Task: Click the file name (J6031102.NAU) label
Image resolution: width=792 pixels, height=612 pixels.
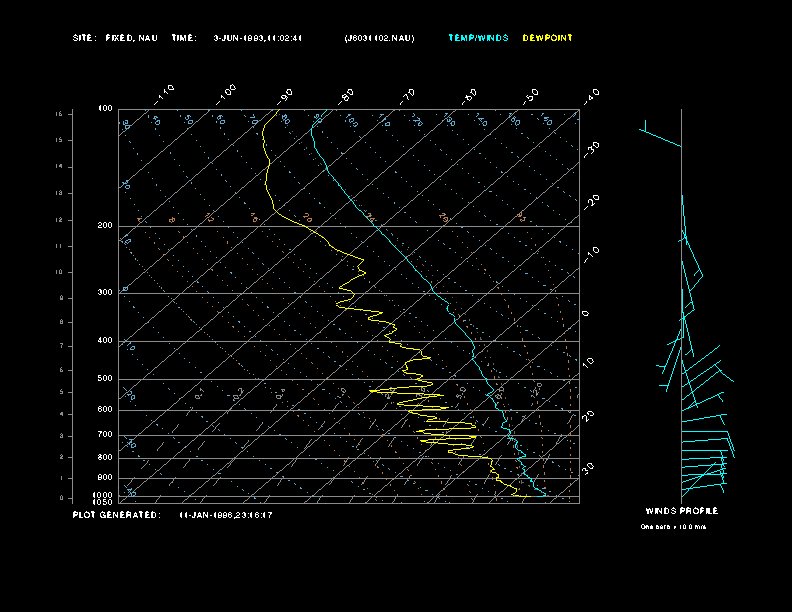Action: pos(379,38)
